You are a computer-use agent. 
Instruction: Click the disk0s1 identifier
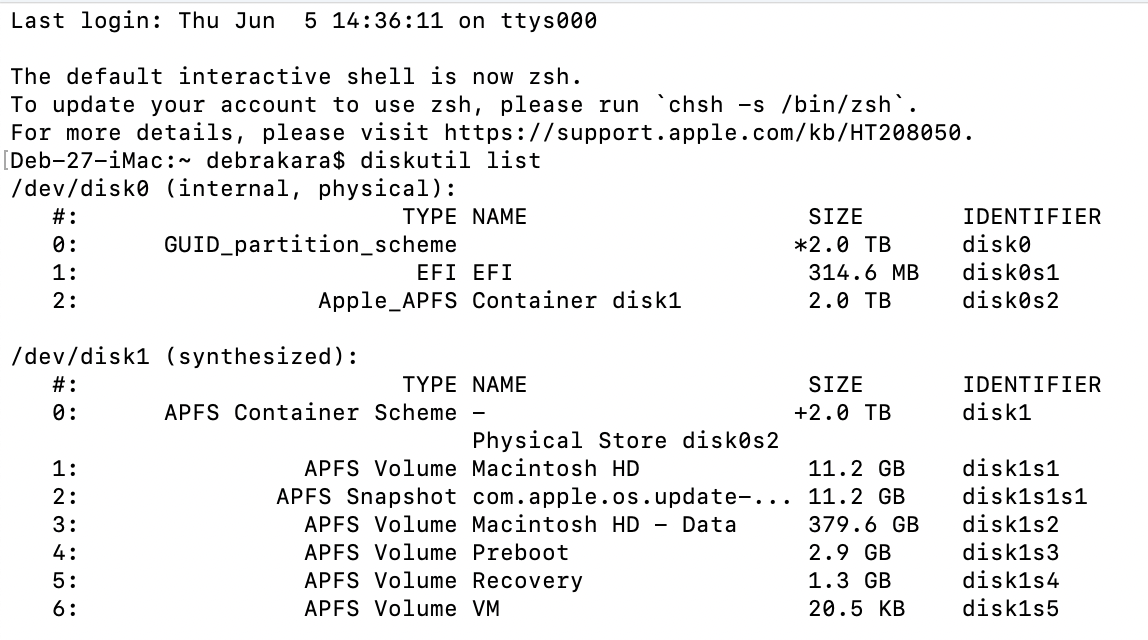click(x=1010, y=272)
